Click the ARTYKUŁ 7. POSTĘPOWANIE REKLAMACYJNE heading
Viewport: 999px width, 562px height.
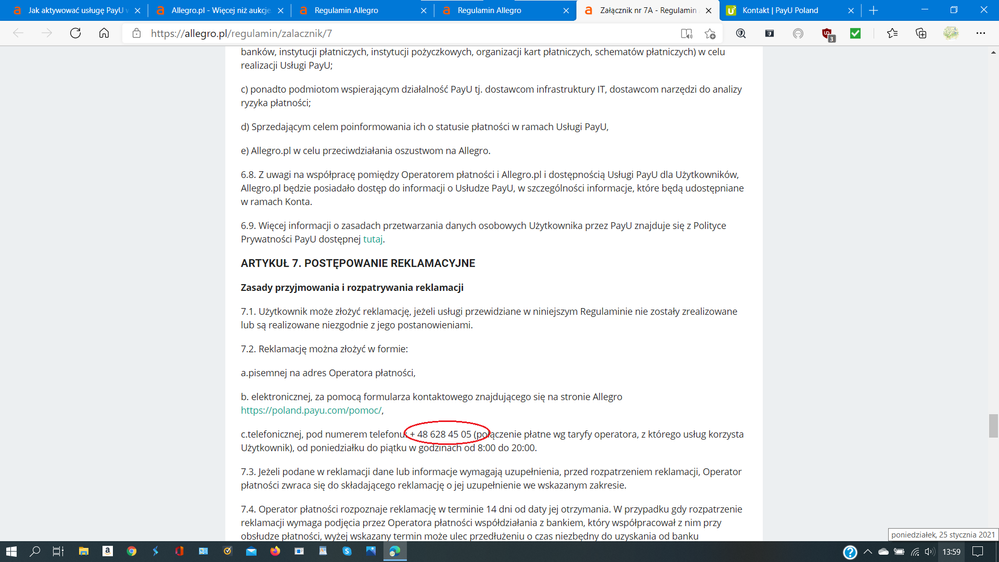coord(358,263)
